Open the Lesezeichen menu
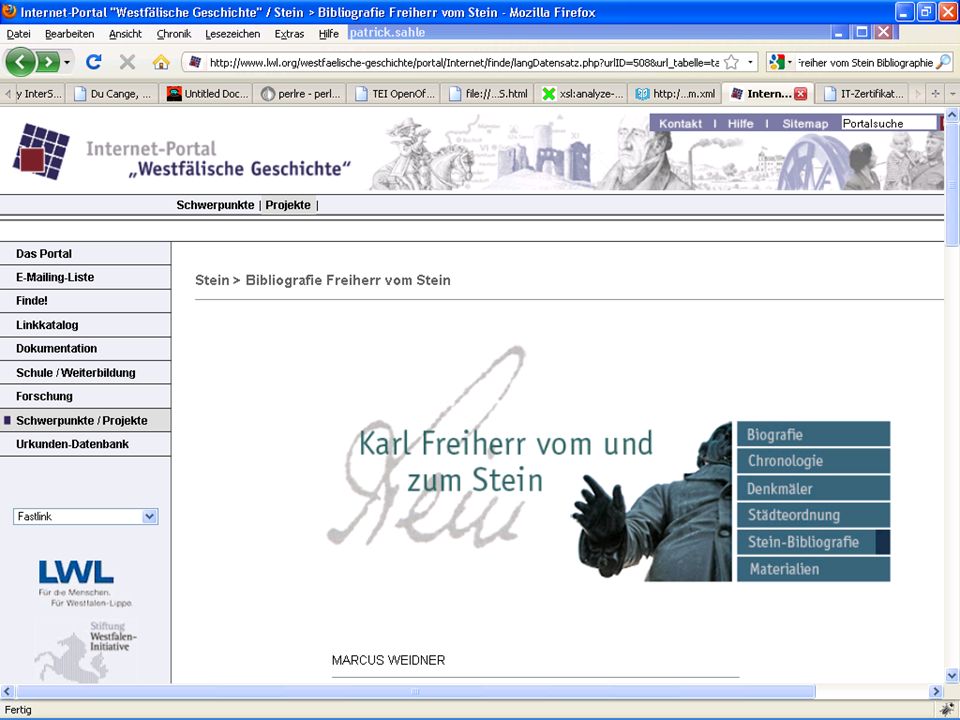The image size is (960, 720). click(x=233, y=34)
